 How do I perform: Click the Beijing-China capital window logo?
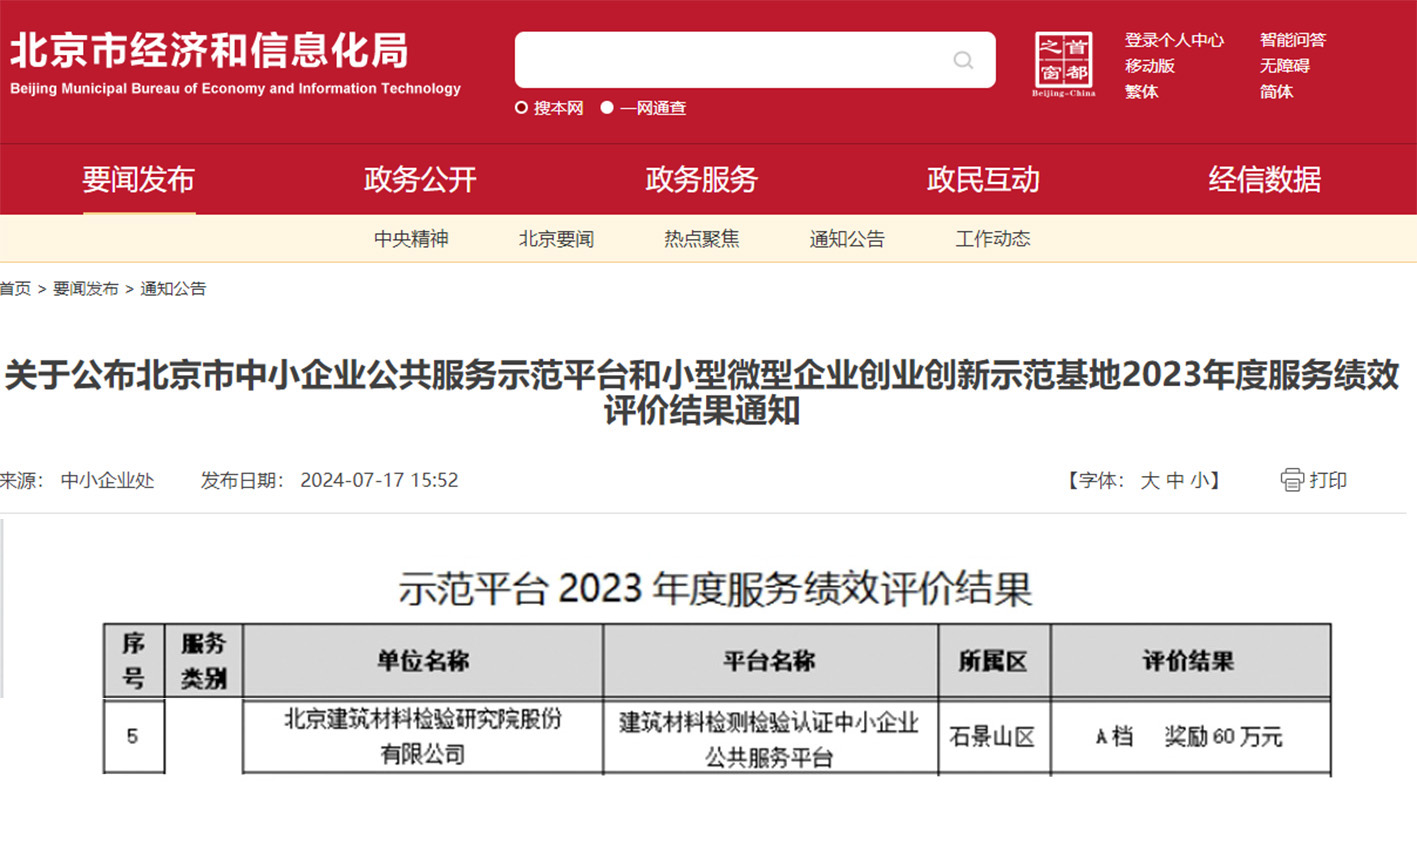click(x=1063, y=63)
